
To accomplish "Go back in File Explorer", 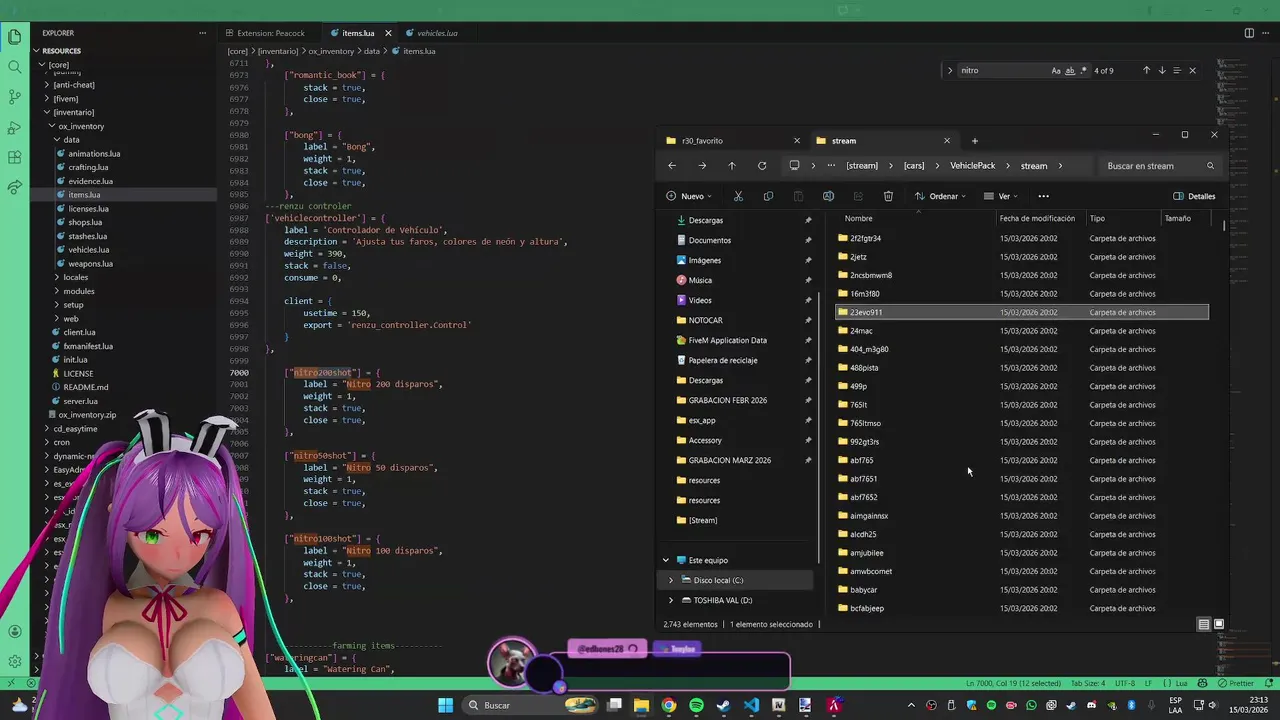I will (x=672, y=166).
